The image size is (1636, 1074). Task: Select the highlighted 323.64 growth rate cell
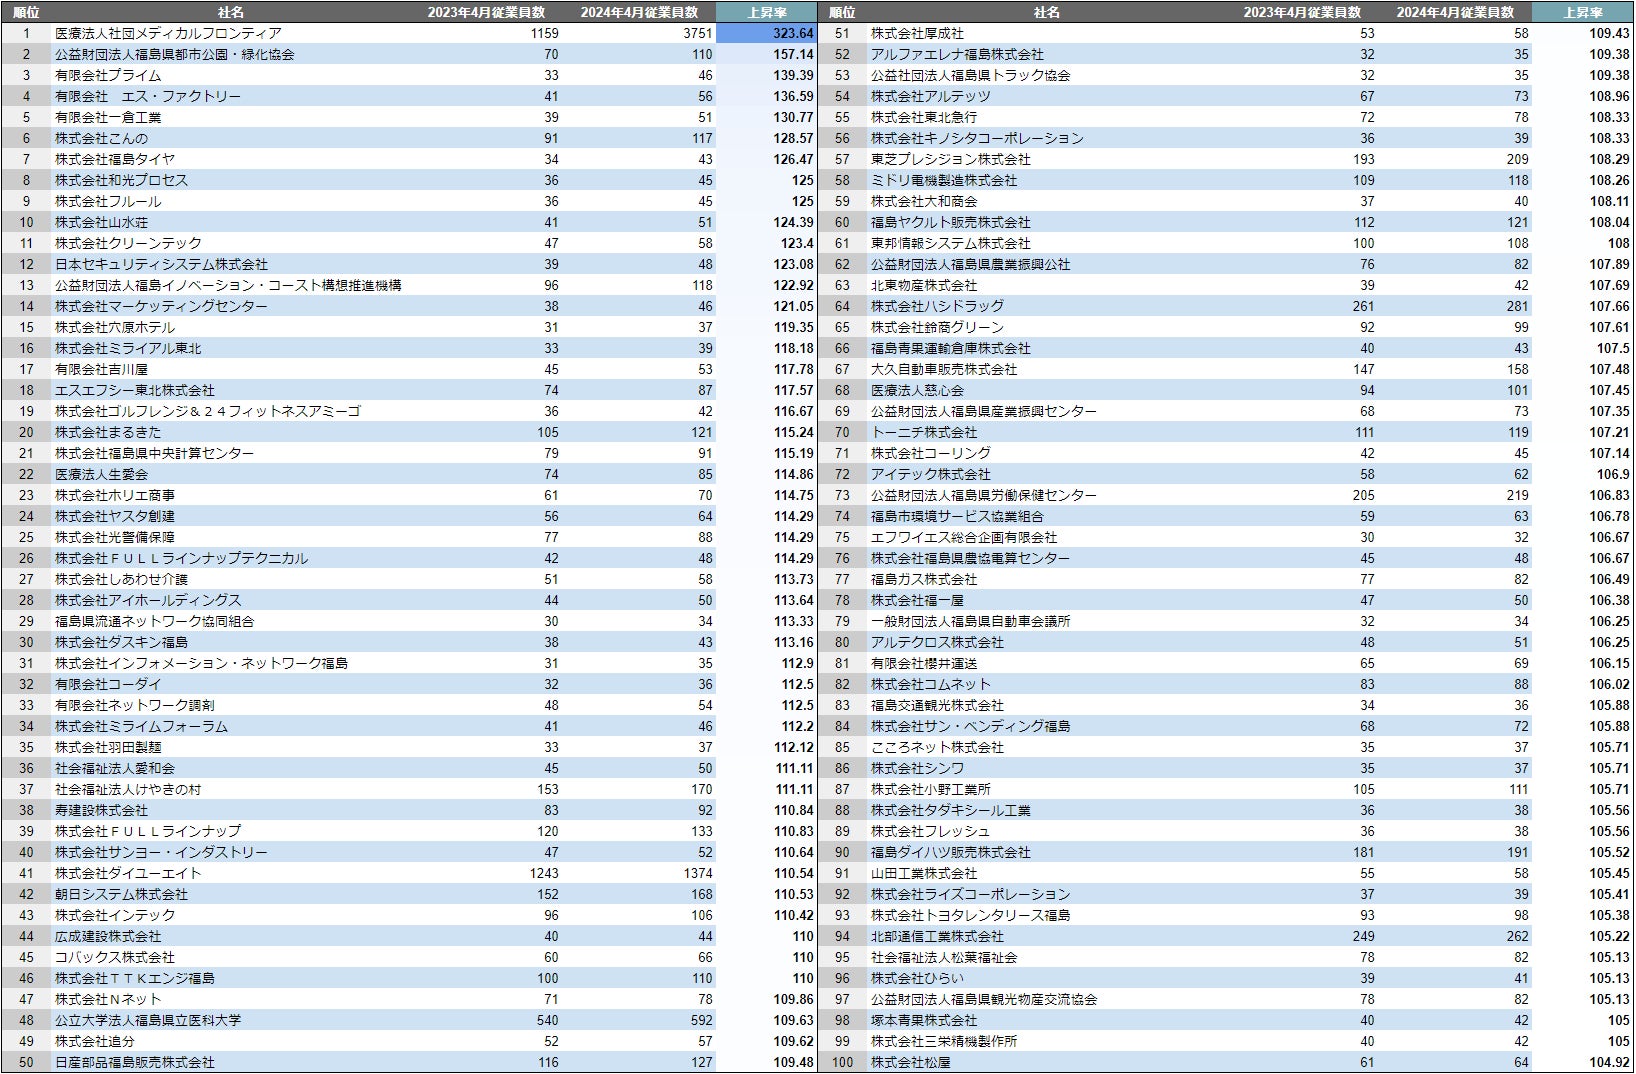tap(767, 33)
